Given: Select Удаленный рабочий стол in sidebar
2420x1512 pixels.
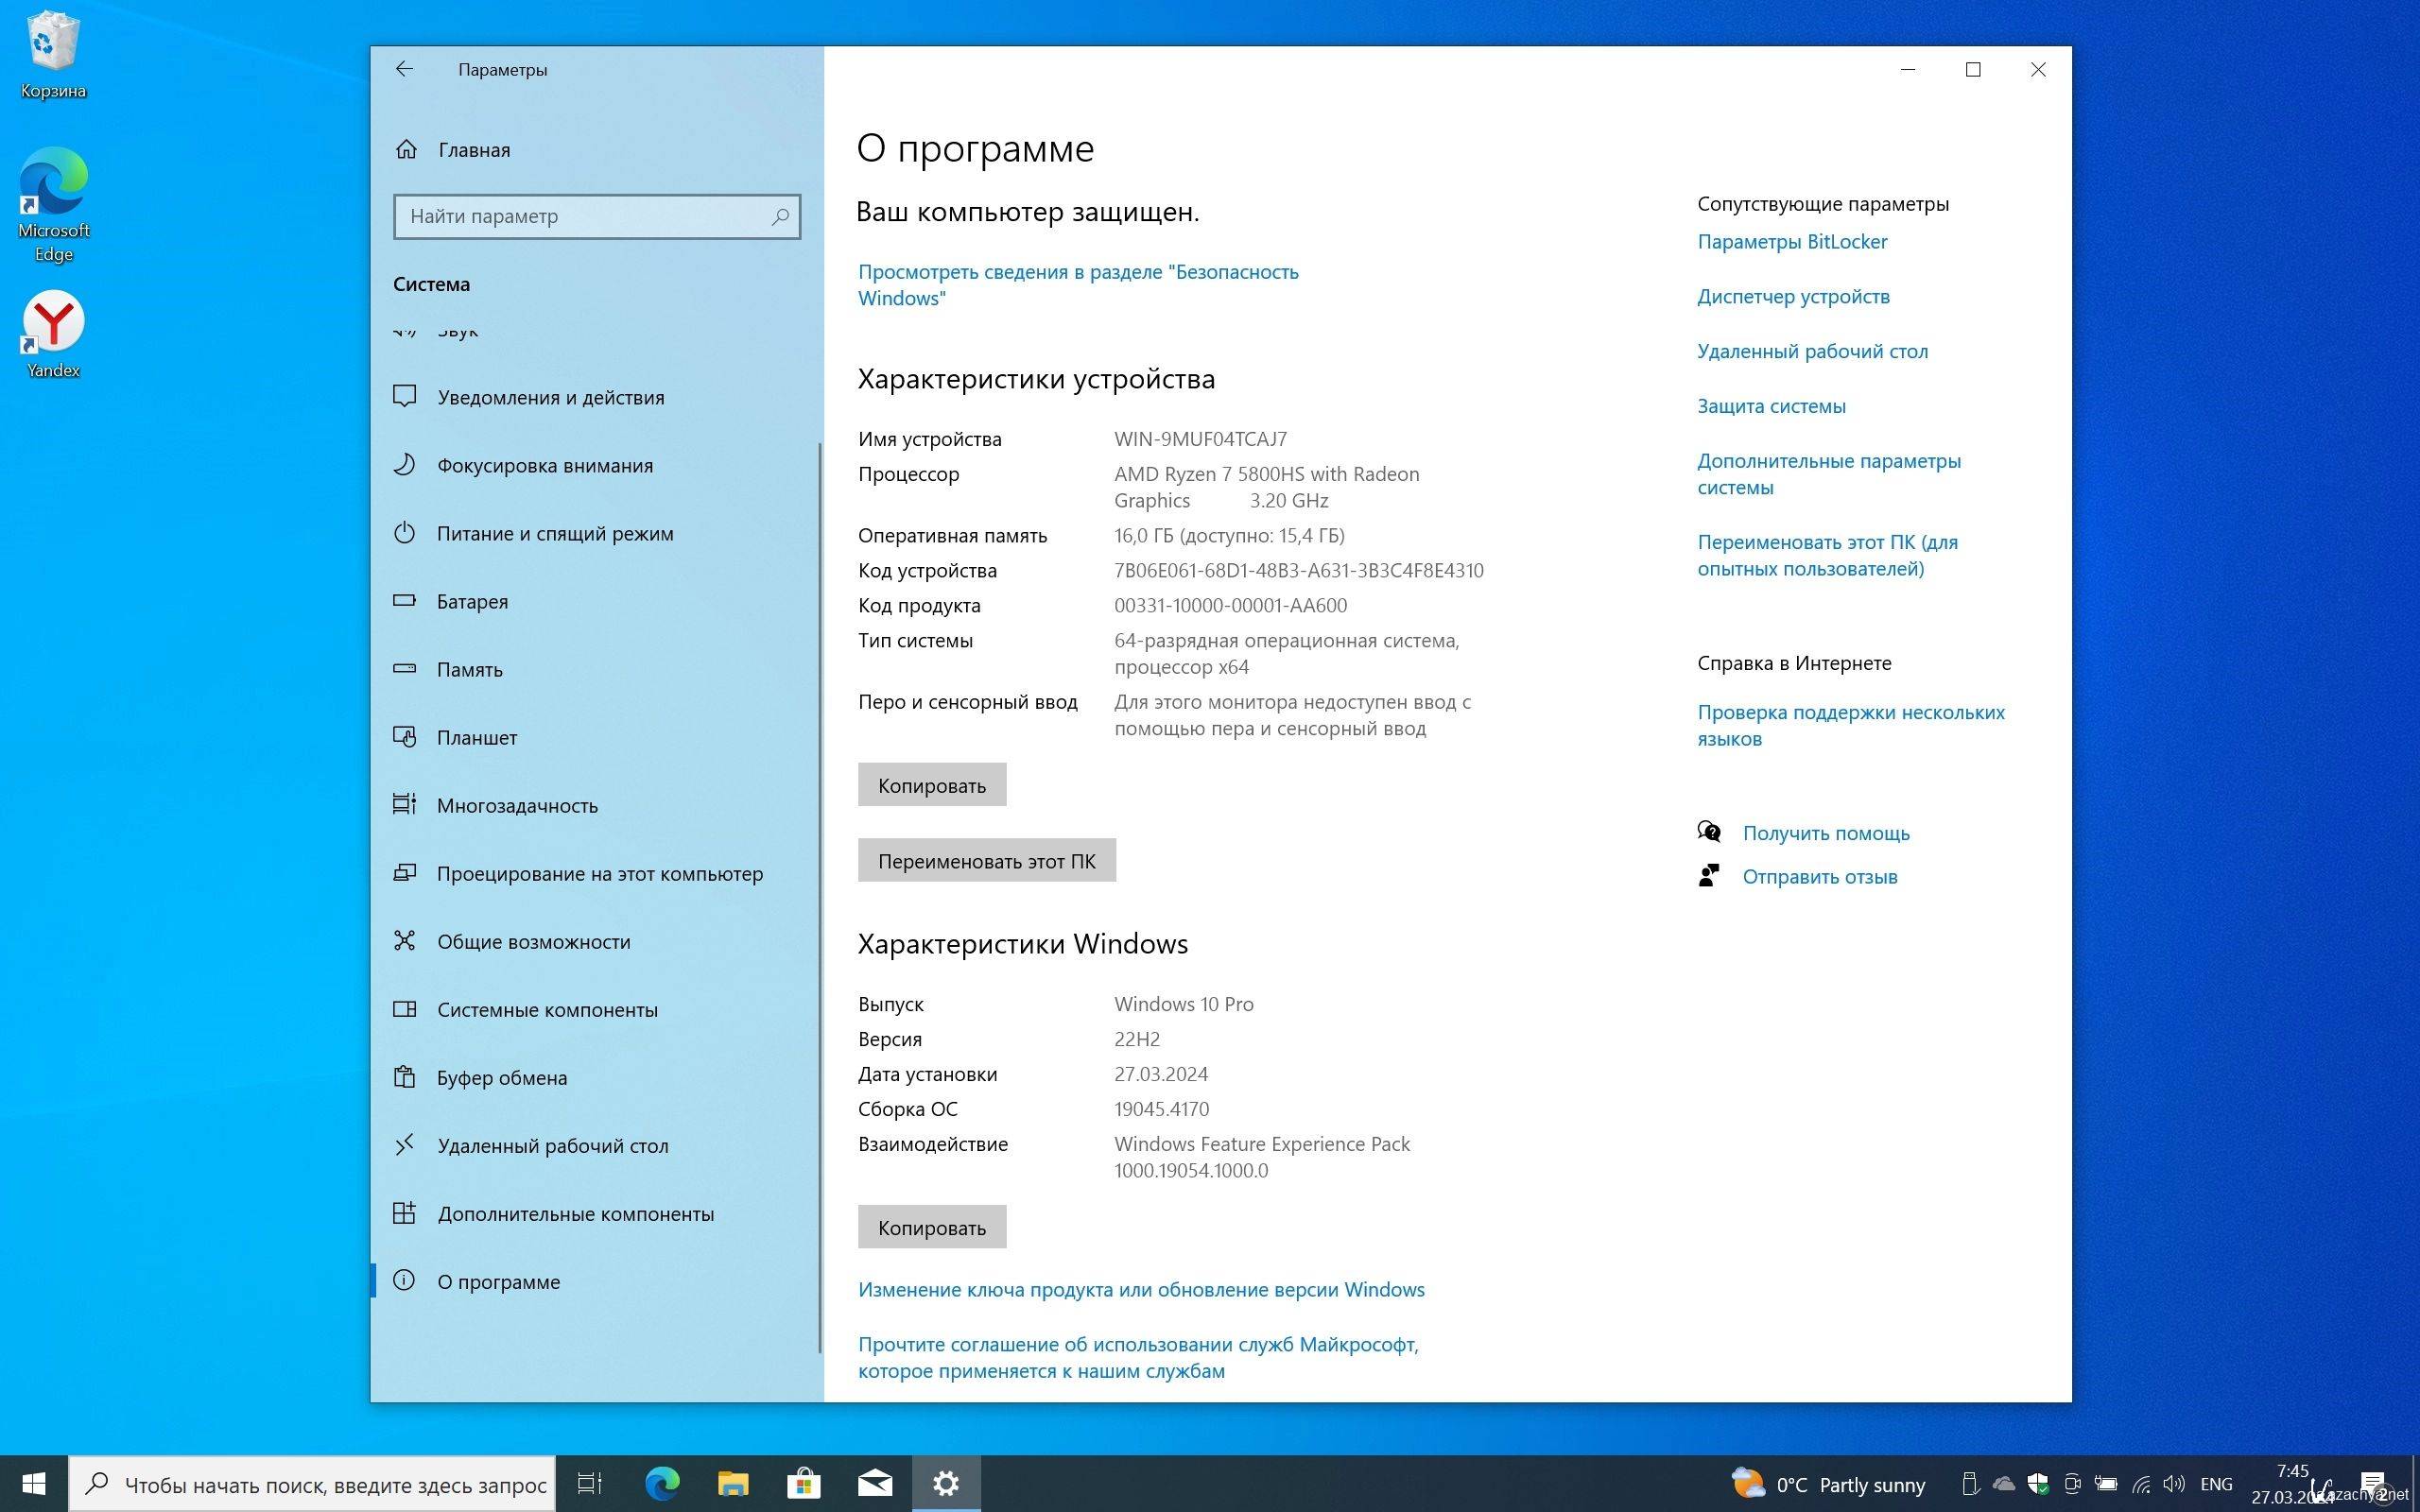Looking at the screenshot, I should click(x=552, y=1146).
